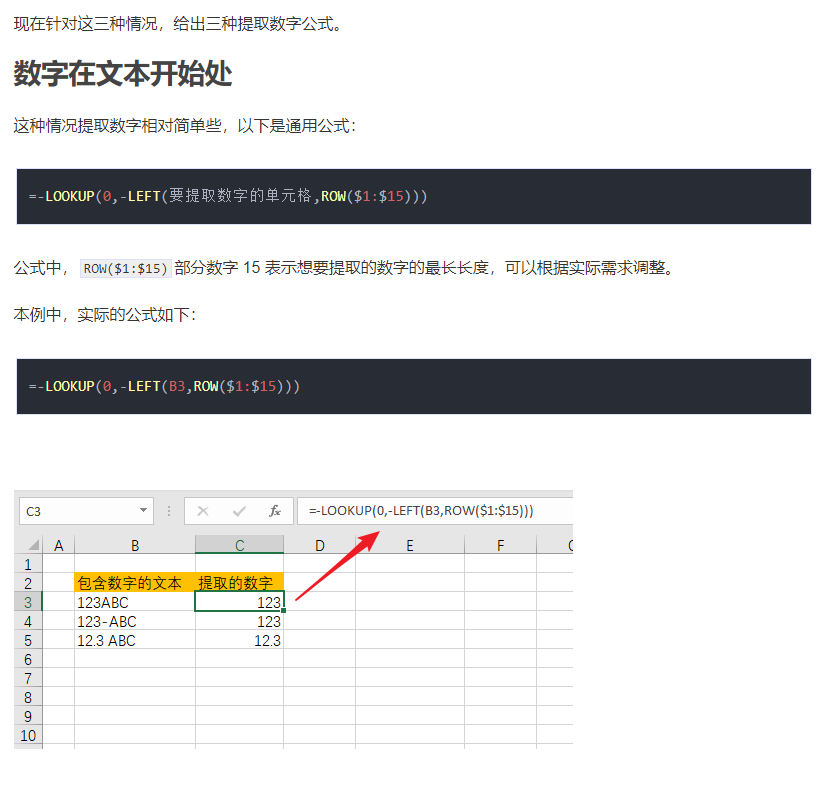Select column header C
829x788 pixels.
[x=239, y=545]
